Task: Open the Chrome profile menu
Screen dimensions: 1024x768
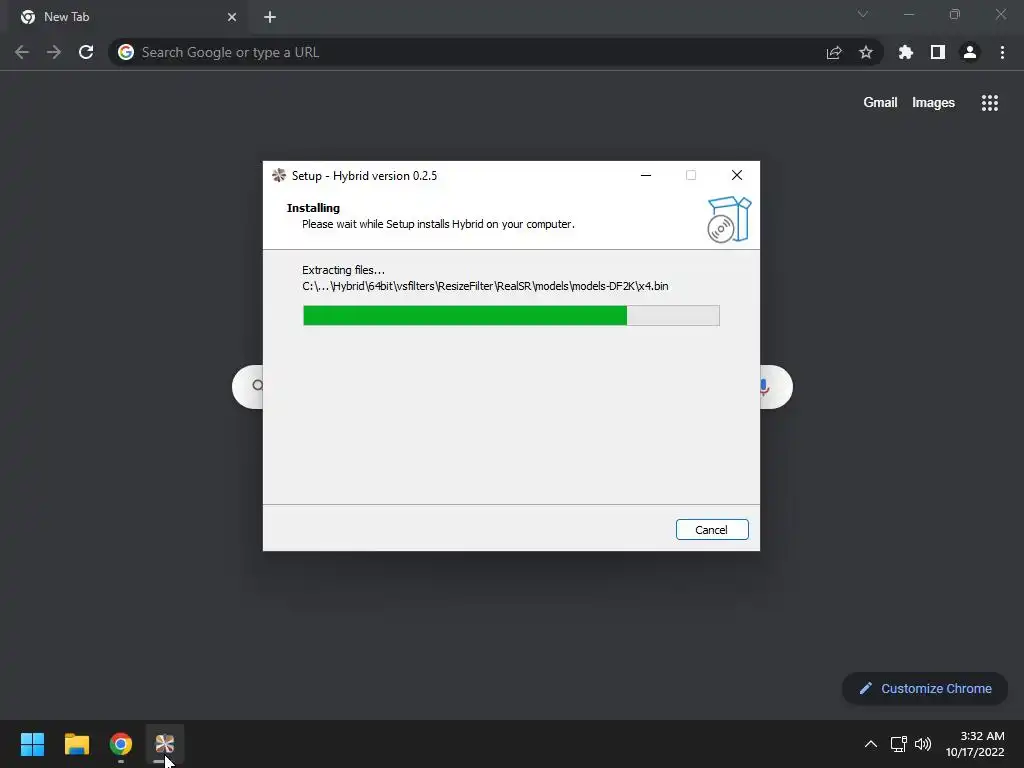Action: [970, 52]
